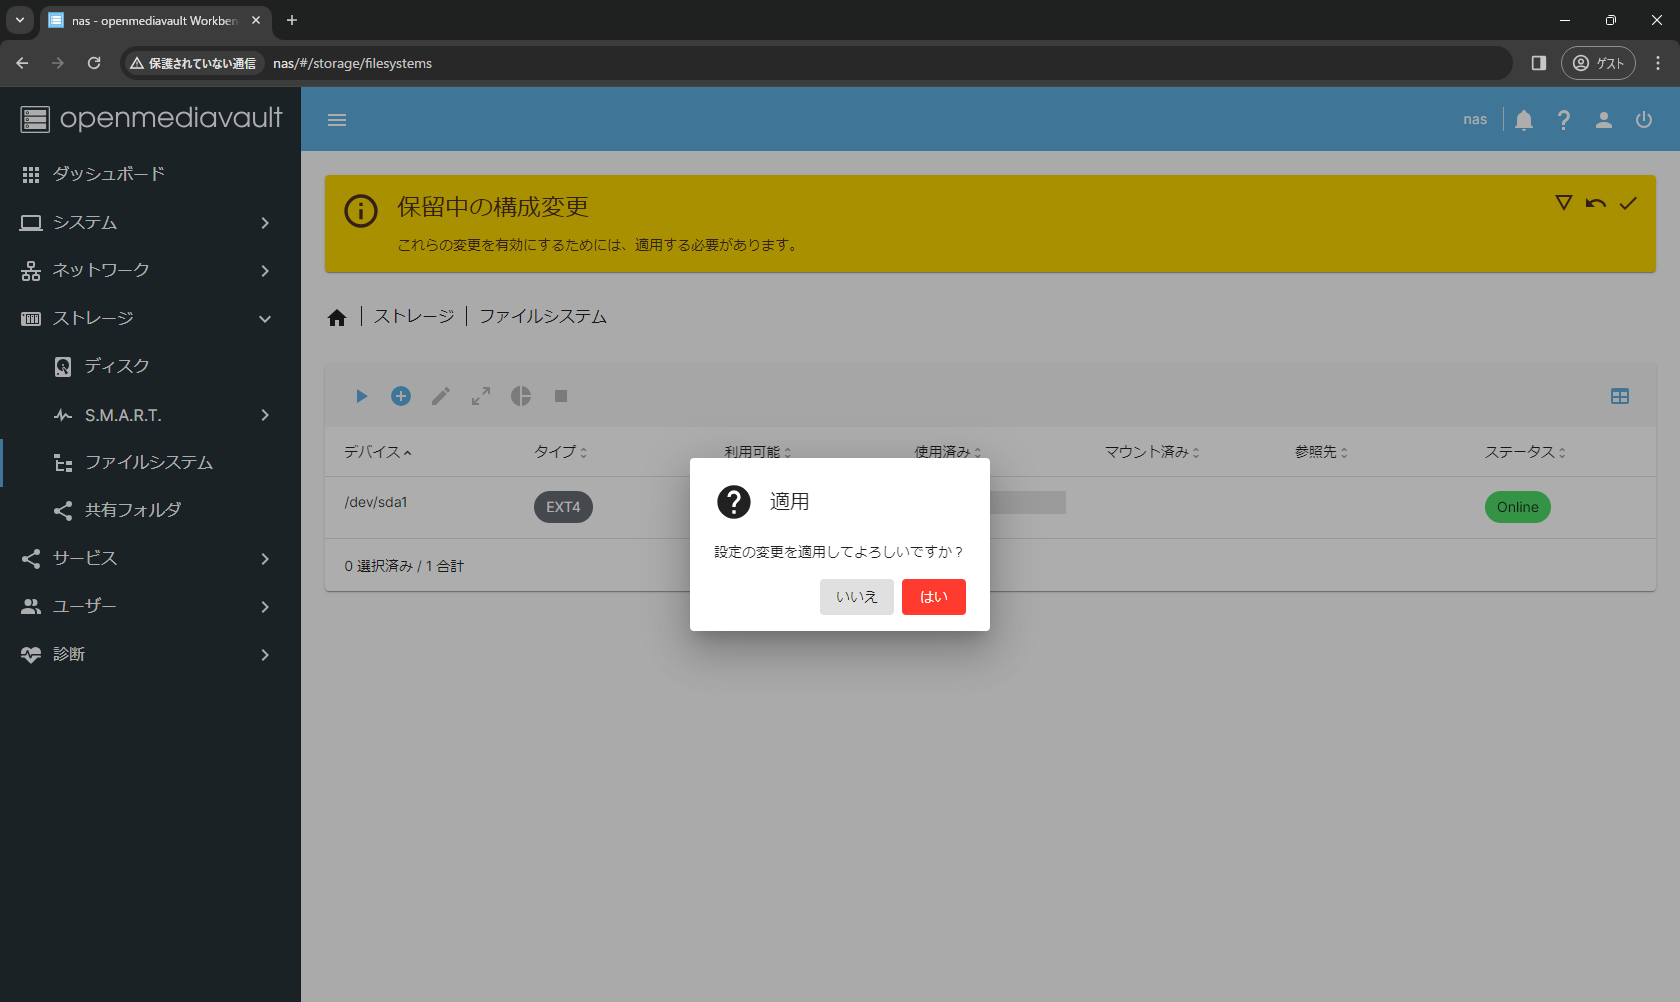The image size is (1680, 1002).
Task: Open the ディスク sidebar item
Action: click(x=117, y=366)
